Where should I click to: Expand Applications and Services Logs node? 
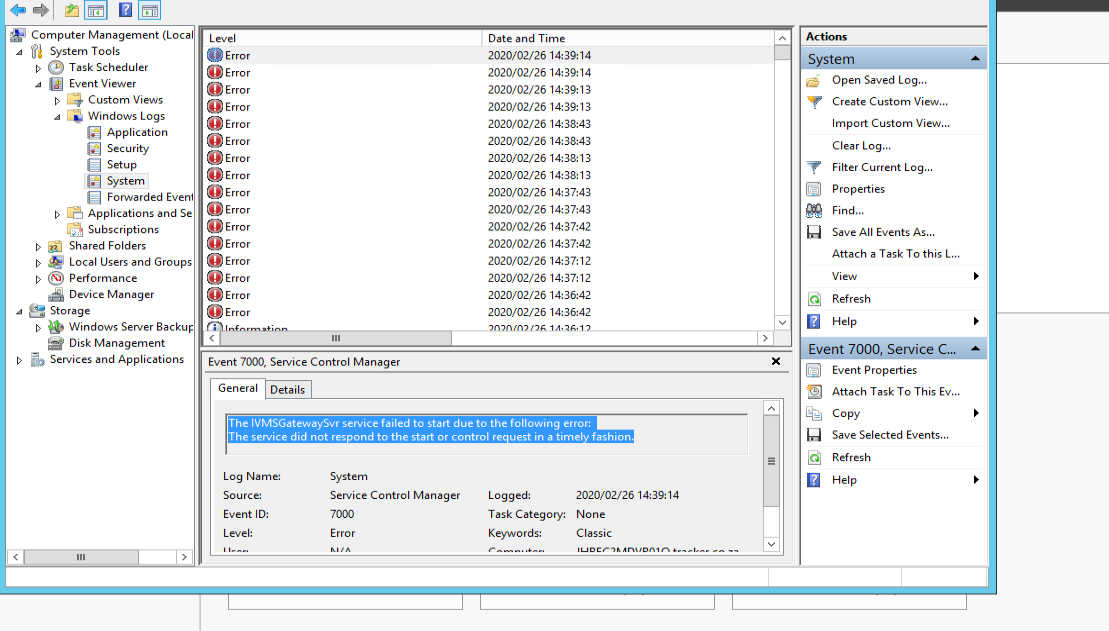(57, 214)
